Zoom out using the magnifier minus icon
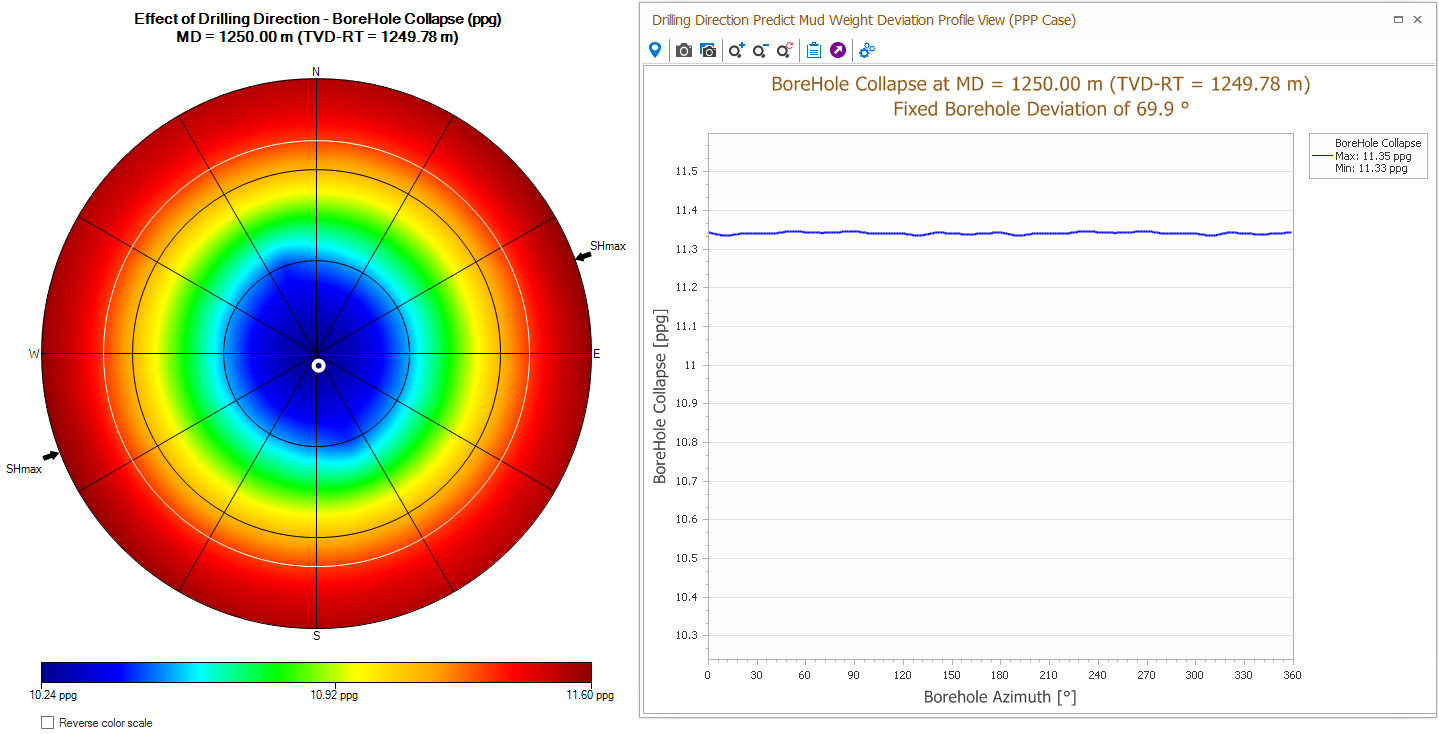Screen dimensions: 1439x734 761,50
